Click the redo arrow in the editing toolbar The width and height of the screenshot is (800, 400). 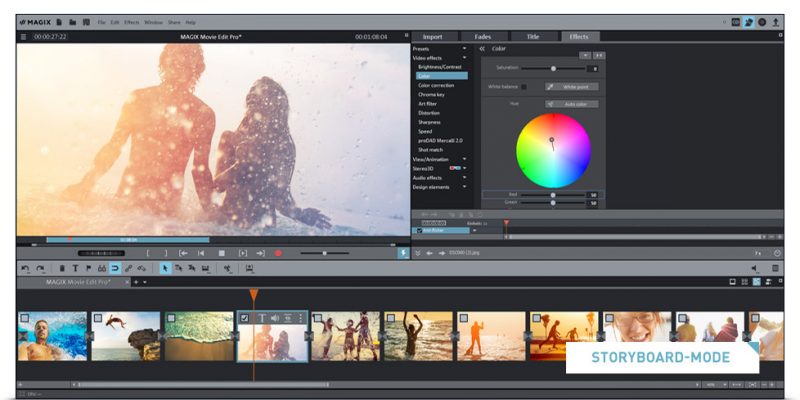tap(40, 268)
